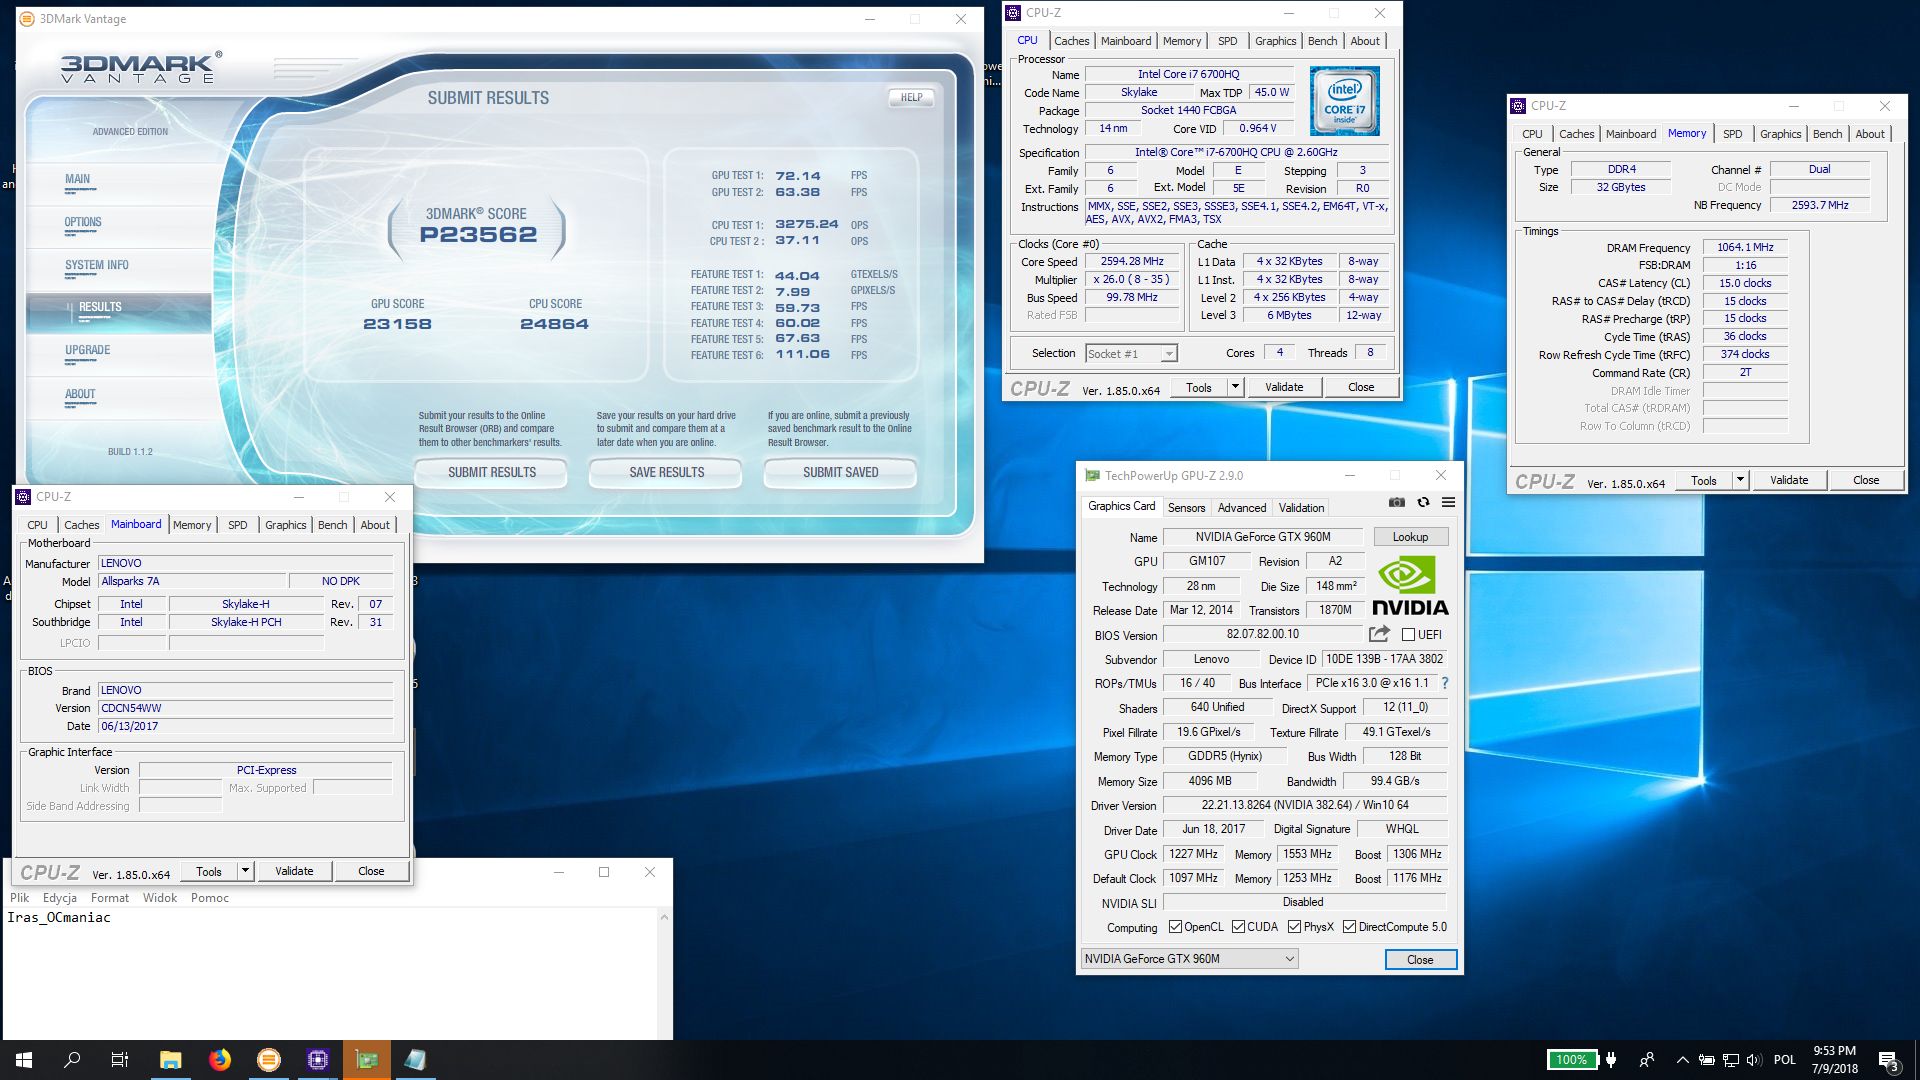
Task: Open UPGRADE in 3DMark sidebar
Action: click(x=88, y=350)
